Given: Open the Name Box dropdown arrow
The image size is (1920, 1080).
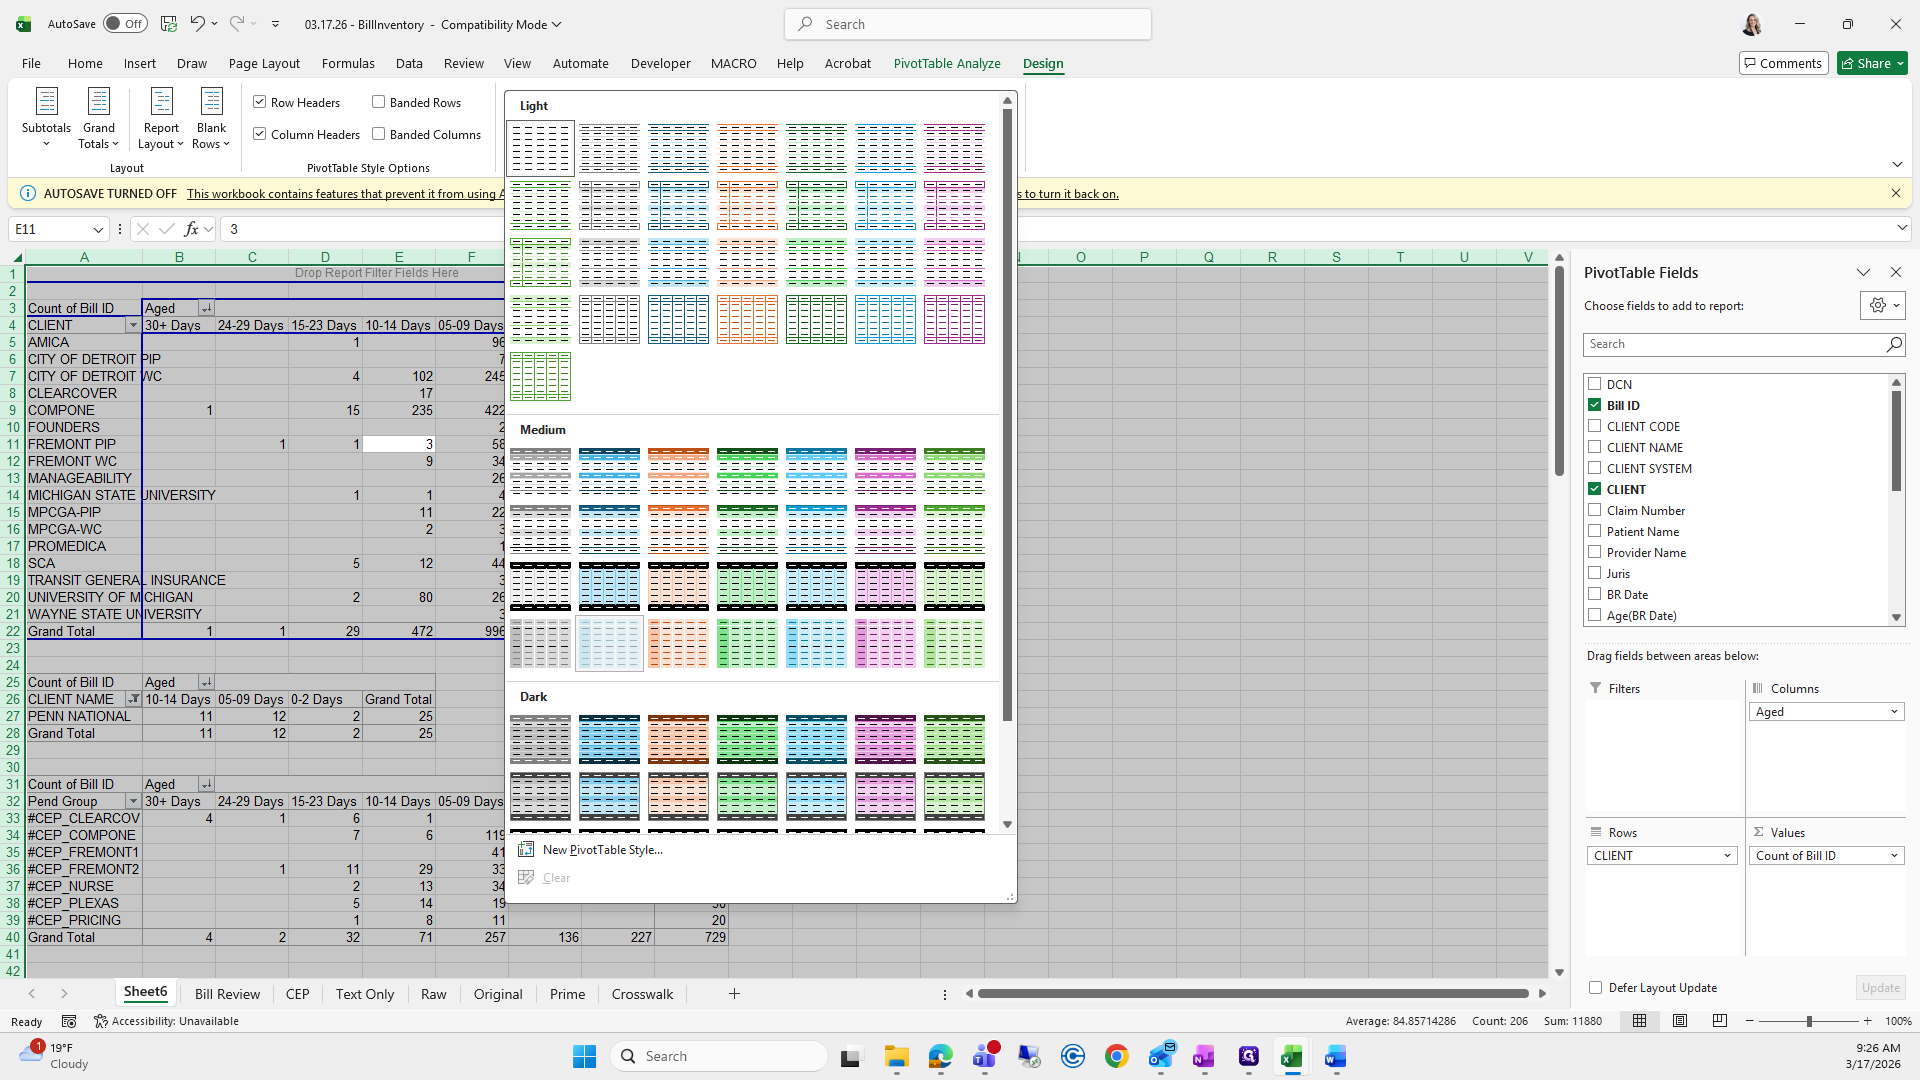Looking at the screenshot, I should click(x=98, y=229).
